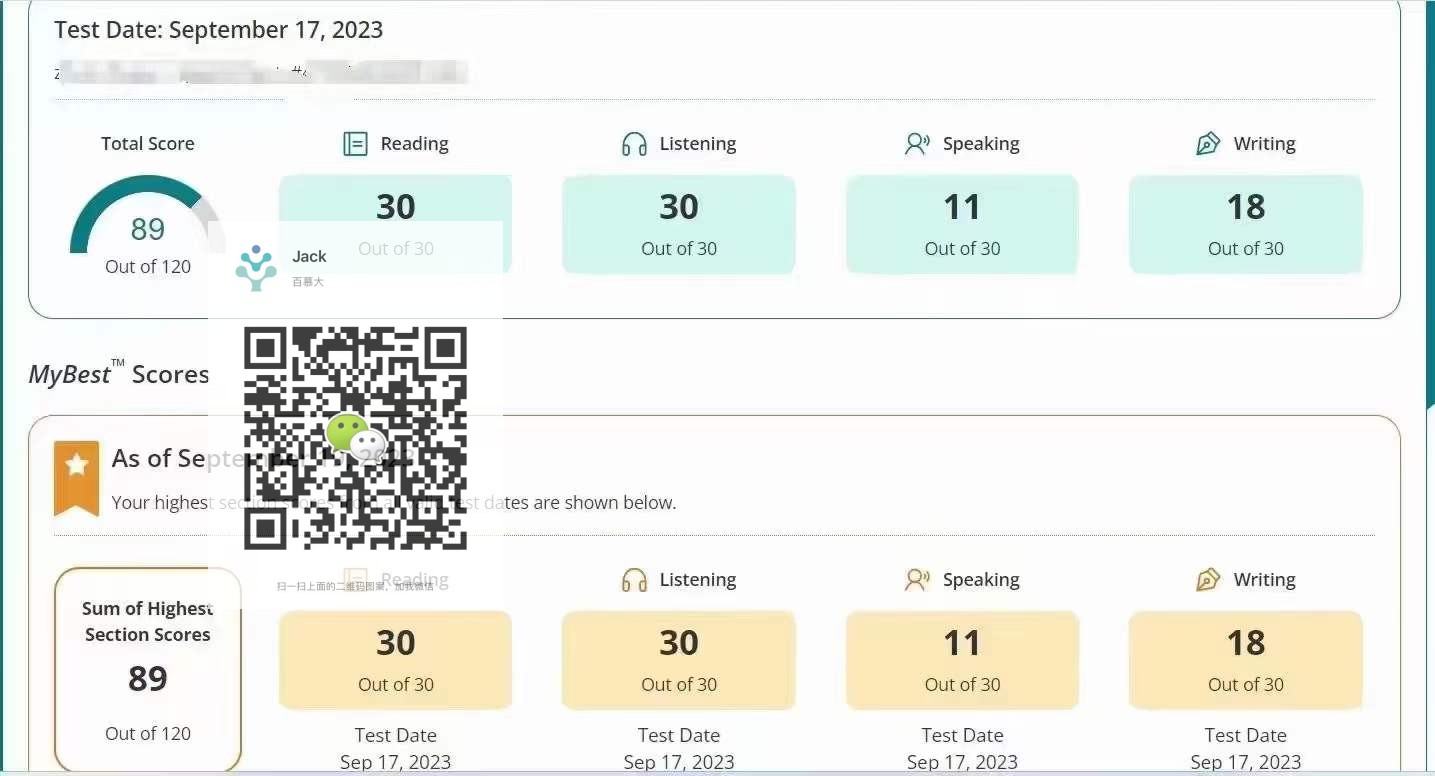Click the WeChat logo in QR code center
The height and width of the screenshot is (776, 1435).
click(356, 437)
